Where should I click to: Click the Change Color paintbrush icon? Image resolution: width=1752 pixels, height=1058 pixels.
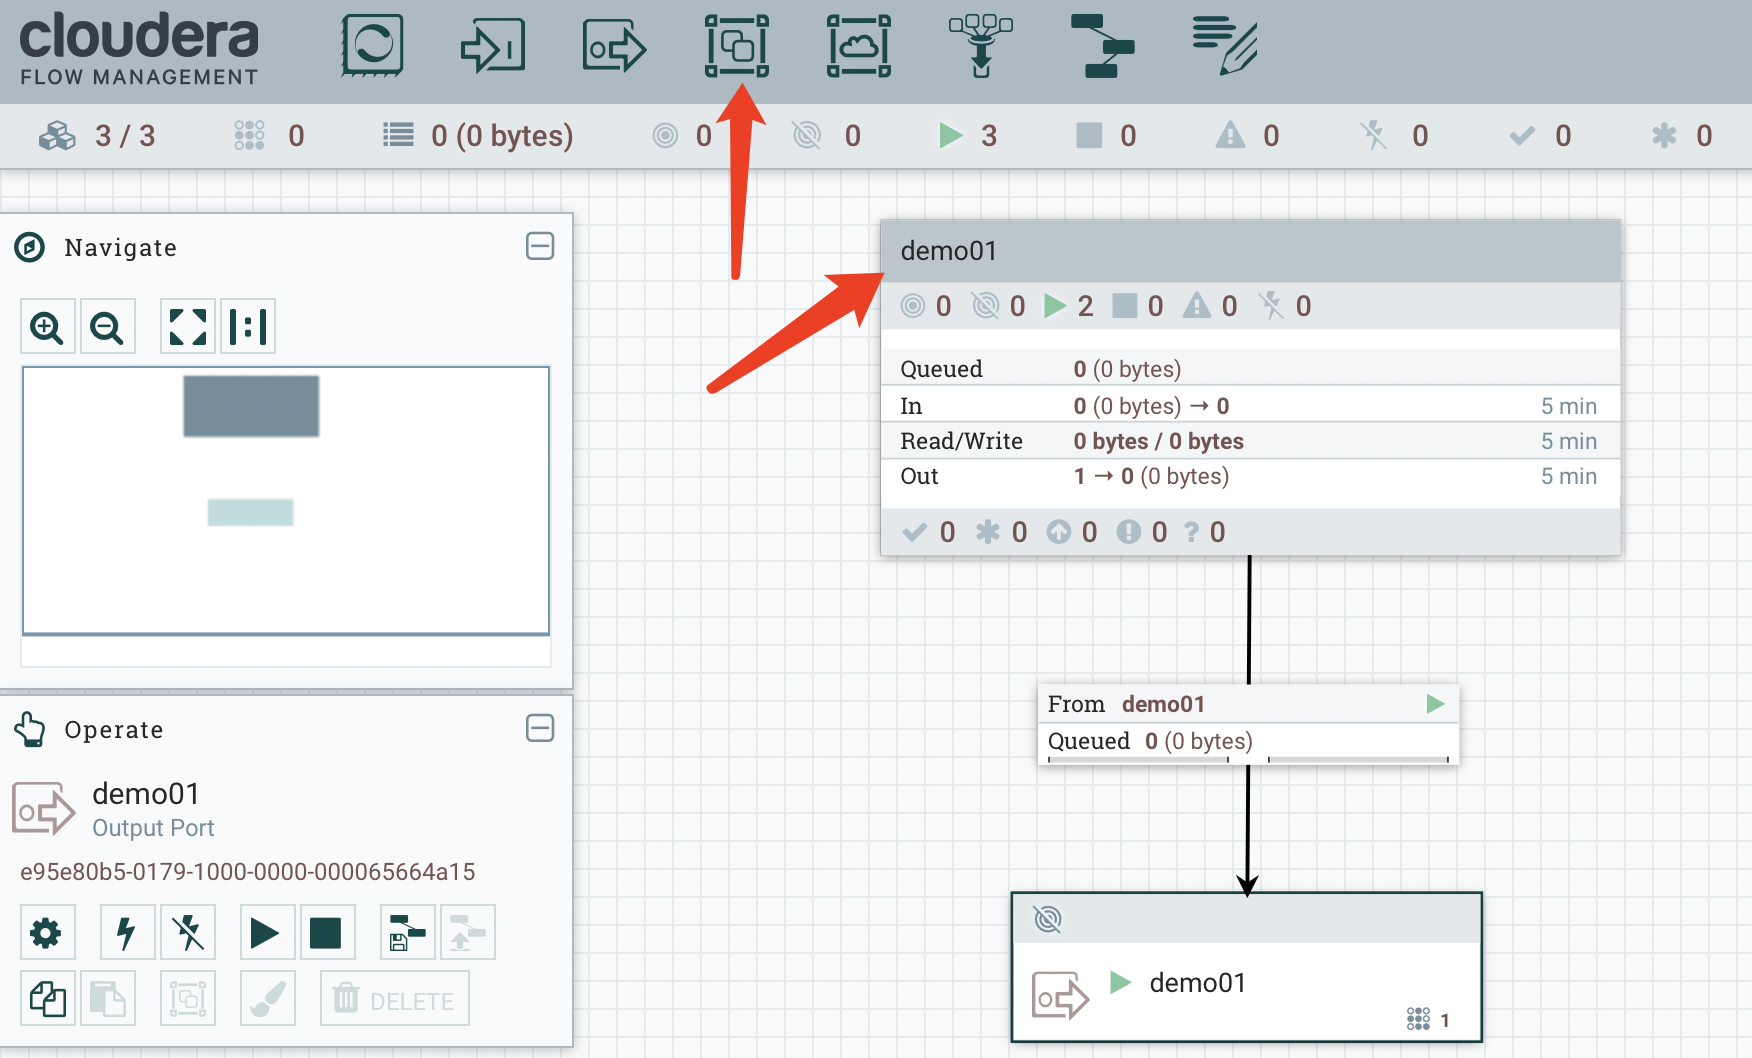pos(267,998)
